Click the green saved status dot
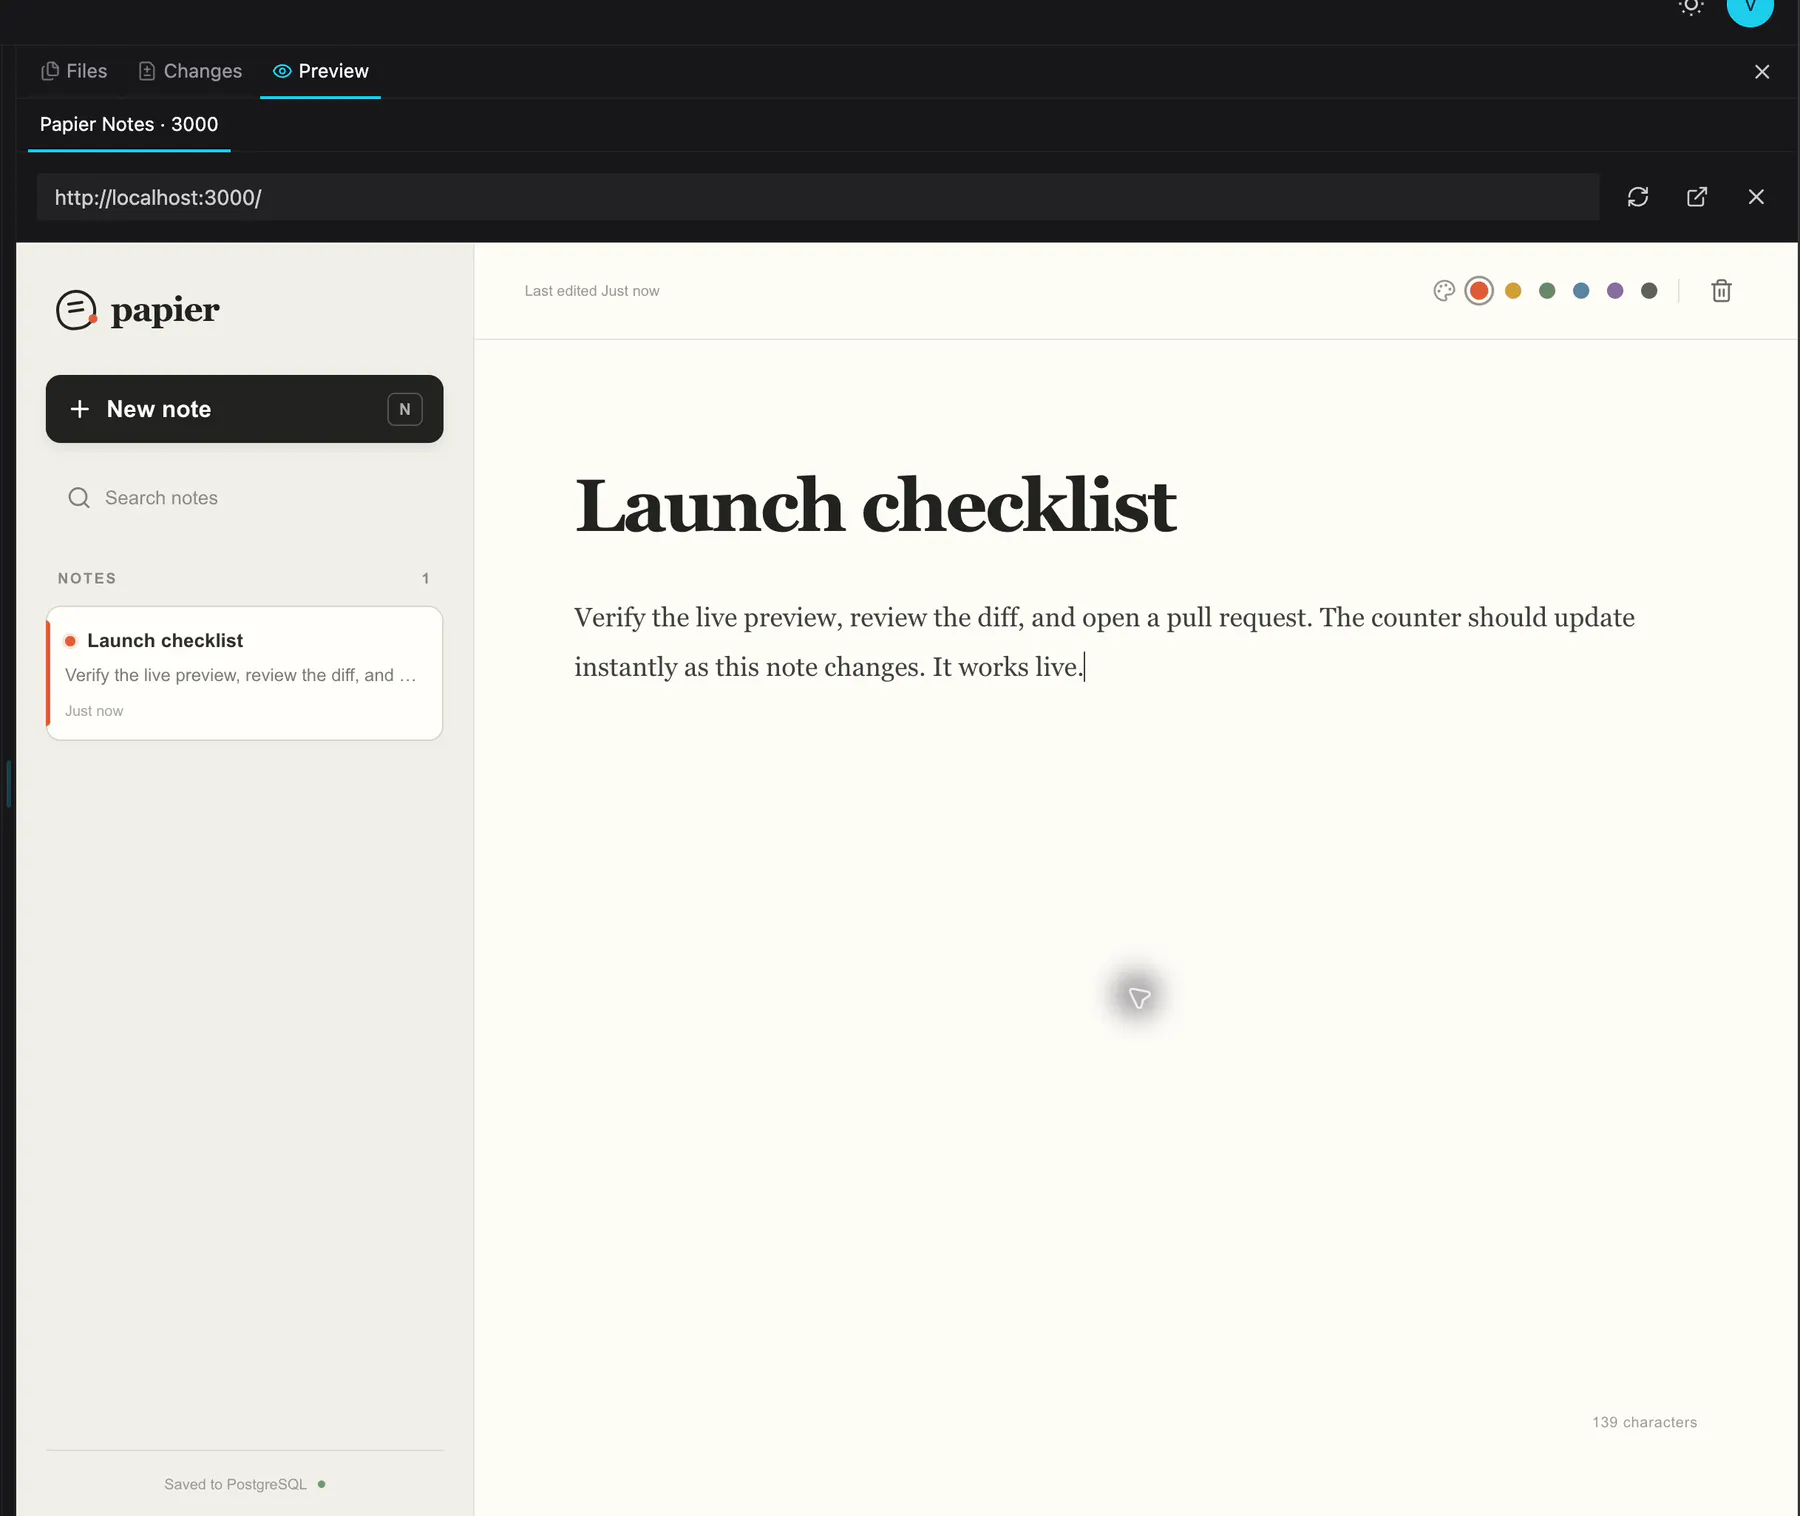Viewport: 1800px width, 1516px height. (x=321, y=1484)
